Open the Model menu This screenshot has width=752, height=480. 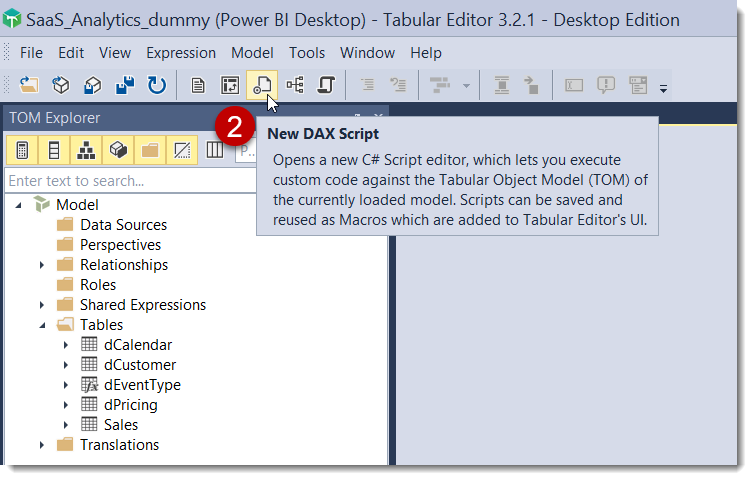pyautogui.click(x=252, y=53)
